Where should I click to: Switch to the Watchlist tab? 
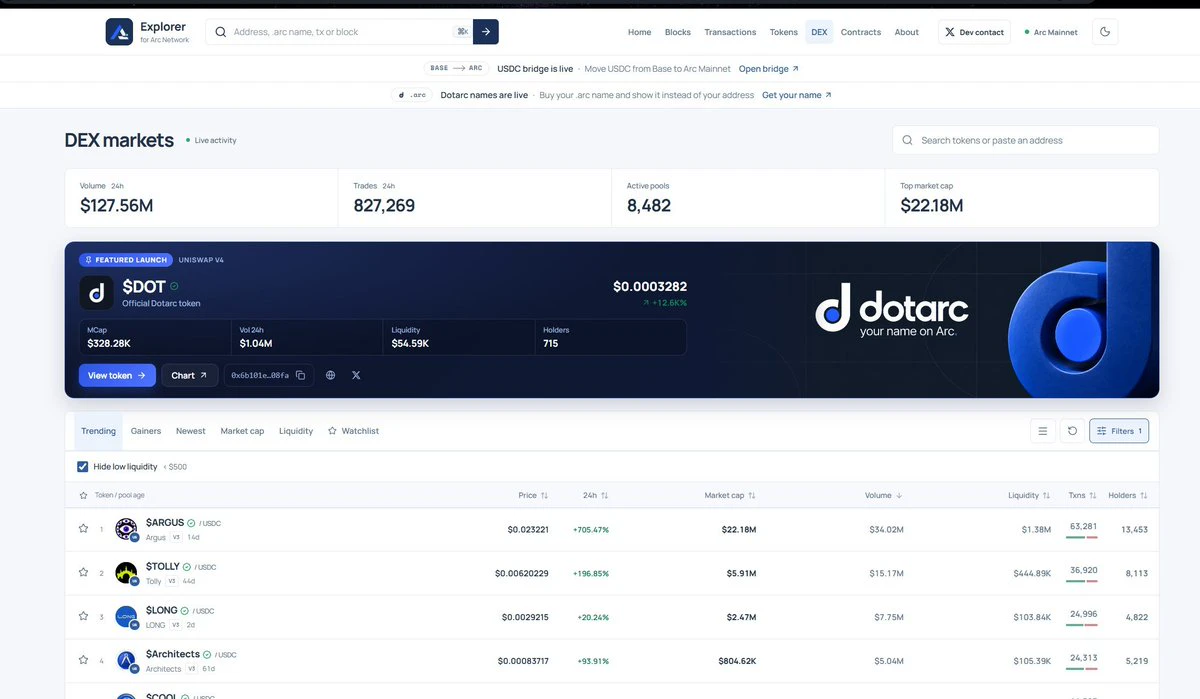pos(353,431)
